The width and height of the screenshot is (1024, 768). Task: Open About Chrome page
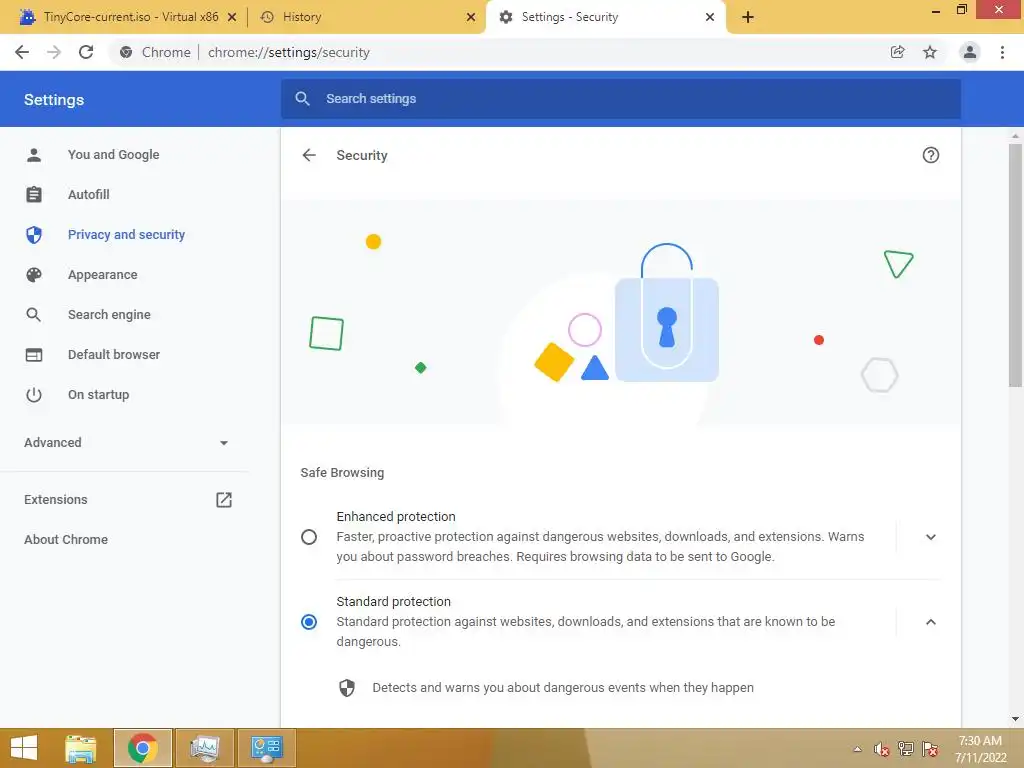pos(66,539)
